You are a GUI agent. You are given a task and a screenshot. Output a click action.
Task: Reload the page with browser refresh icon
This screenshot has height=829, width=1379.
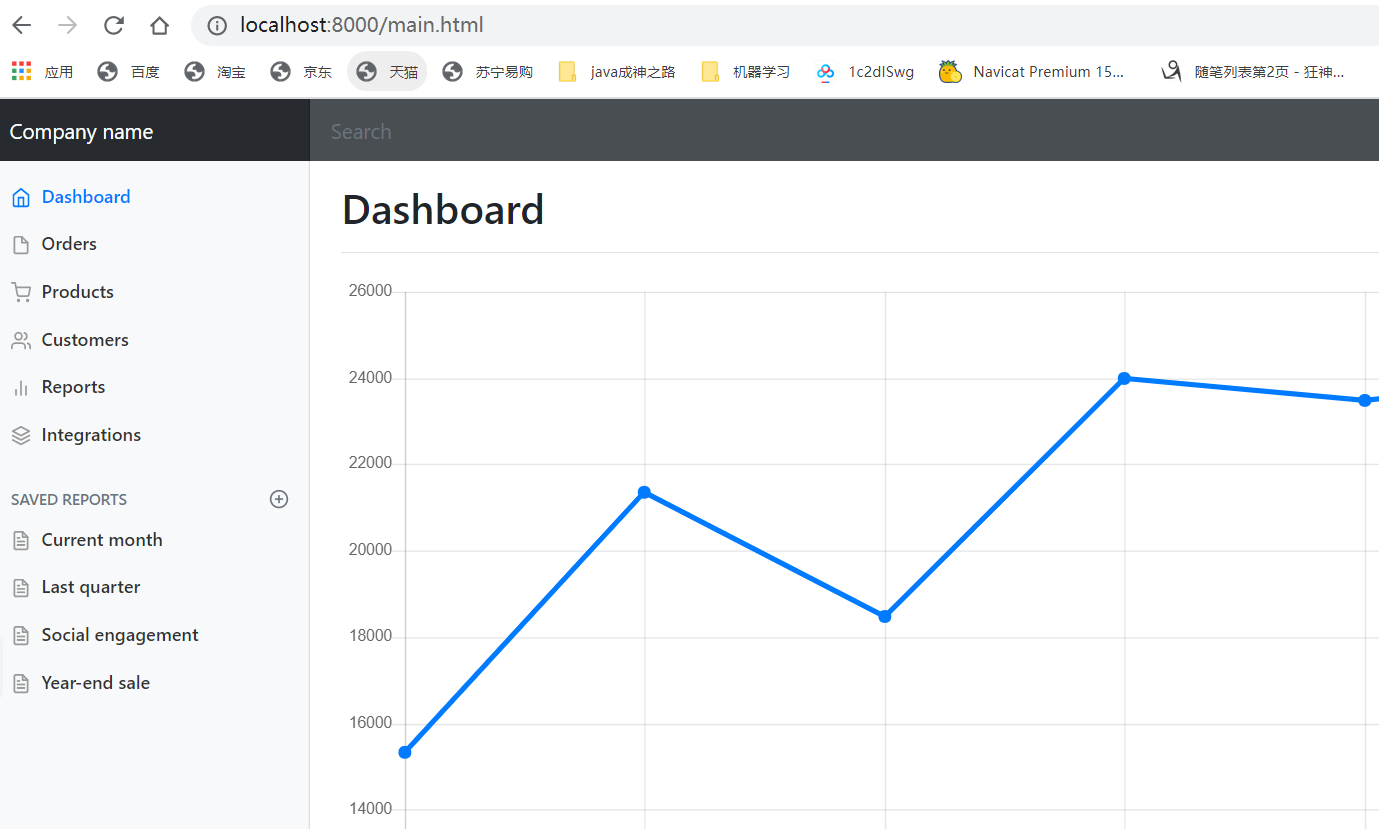tap(114, 26)
